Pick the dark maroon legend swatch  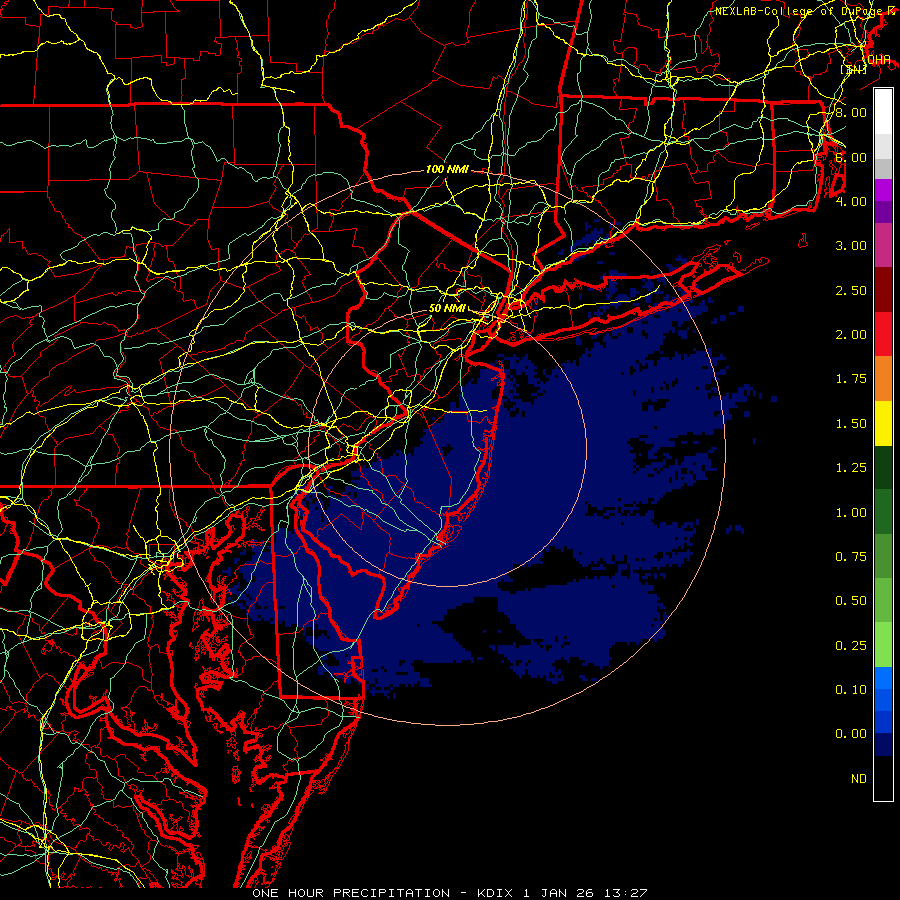883,290
